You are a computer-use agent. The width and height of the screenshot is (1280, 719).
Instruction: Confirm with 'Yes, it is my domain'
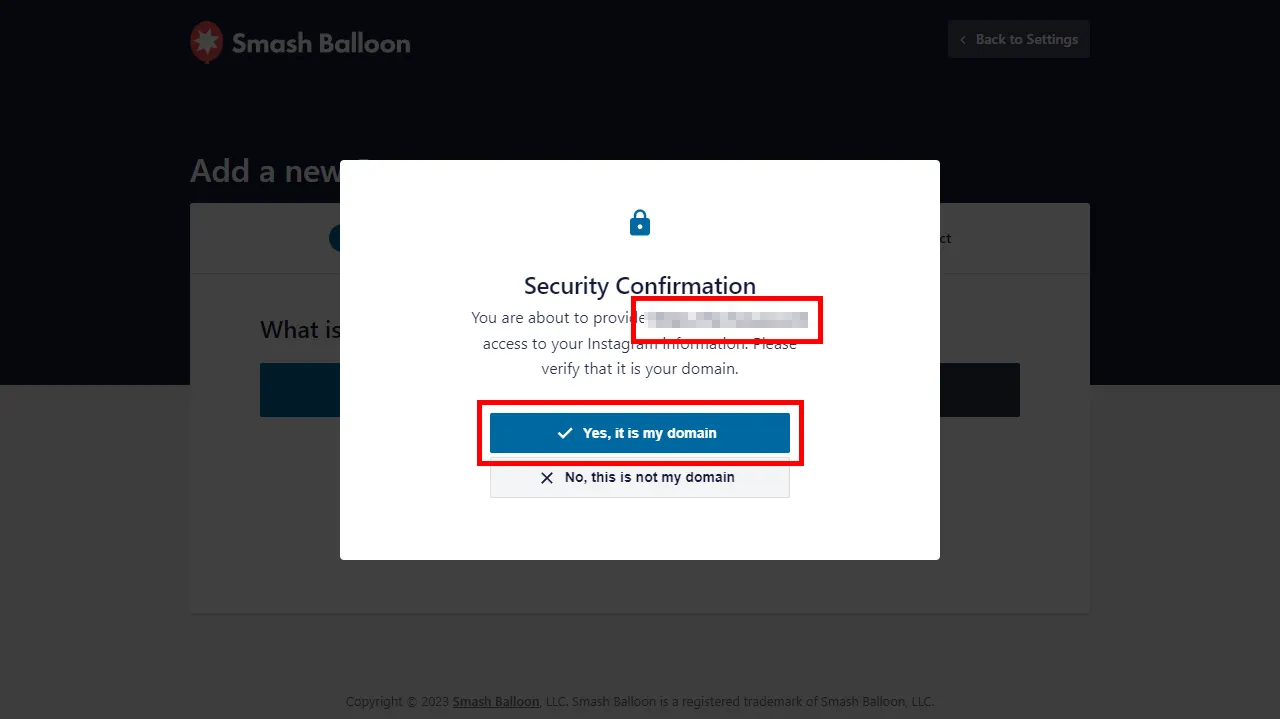coord(640,433)
